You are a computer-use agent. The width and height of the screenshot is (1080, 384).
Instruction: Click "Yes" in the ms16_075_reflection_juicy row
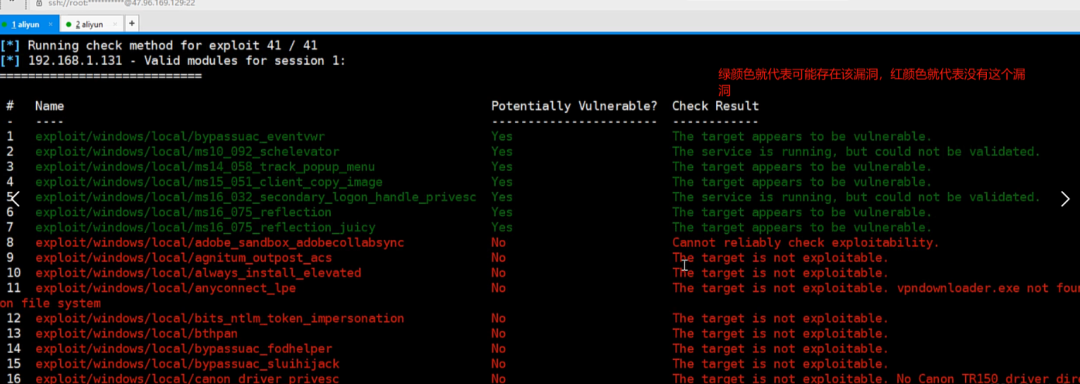(x=501, y=227)
